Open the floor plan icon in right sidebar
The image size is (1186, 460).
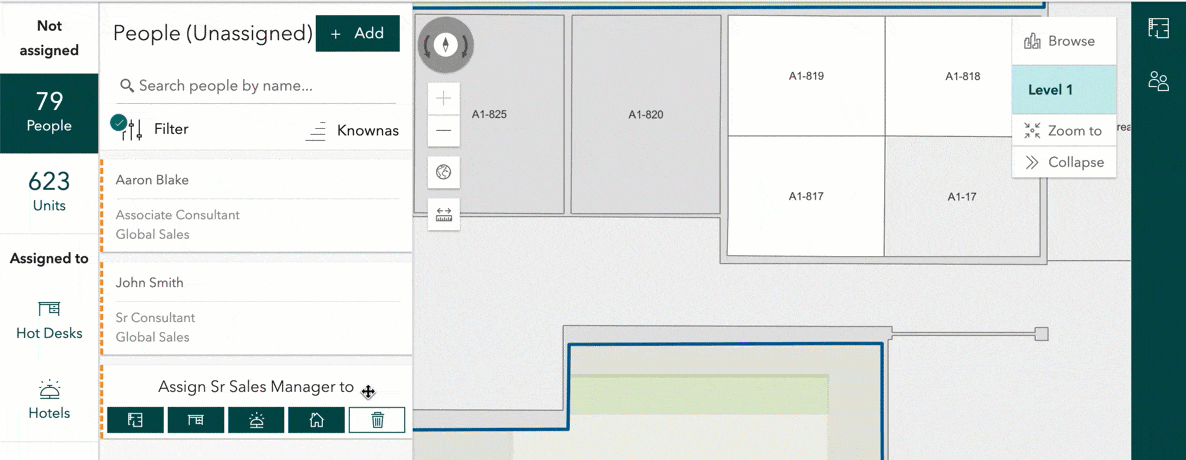click(1158, 29)
